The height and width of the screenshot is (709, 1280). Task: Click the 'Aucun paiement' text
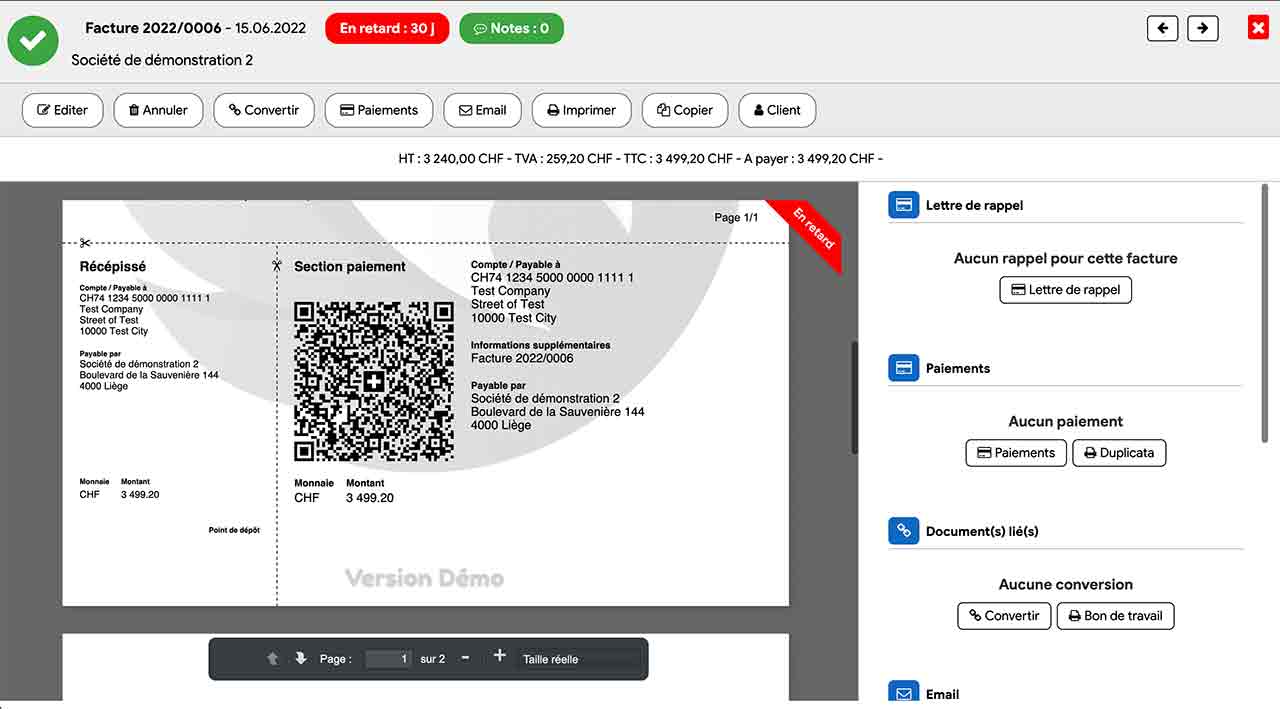(1066, 421)
